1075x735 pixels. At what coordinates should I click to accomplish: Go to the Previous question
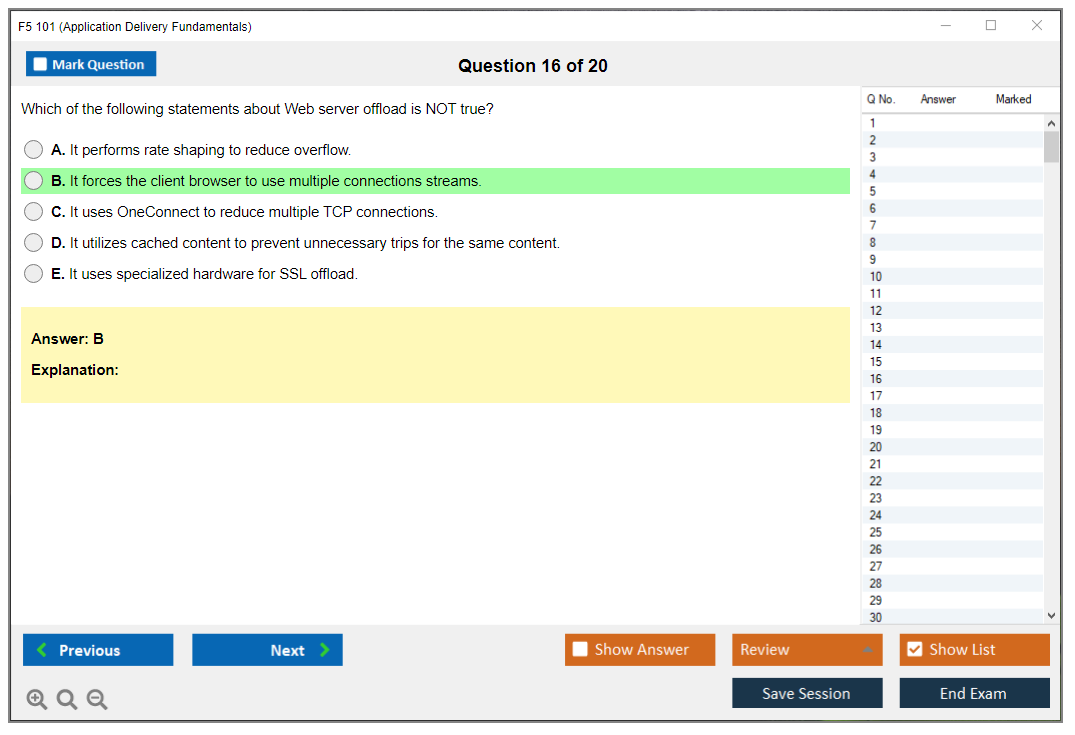click(x=98, y=650)
